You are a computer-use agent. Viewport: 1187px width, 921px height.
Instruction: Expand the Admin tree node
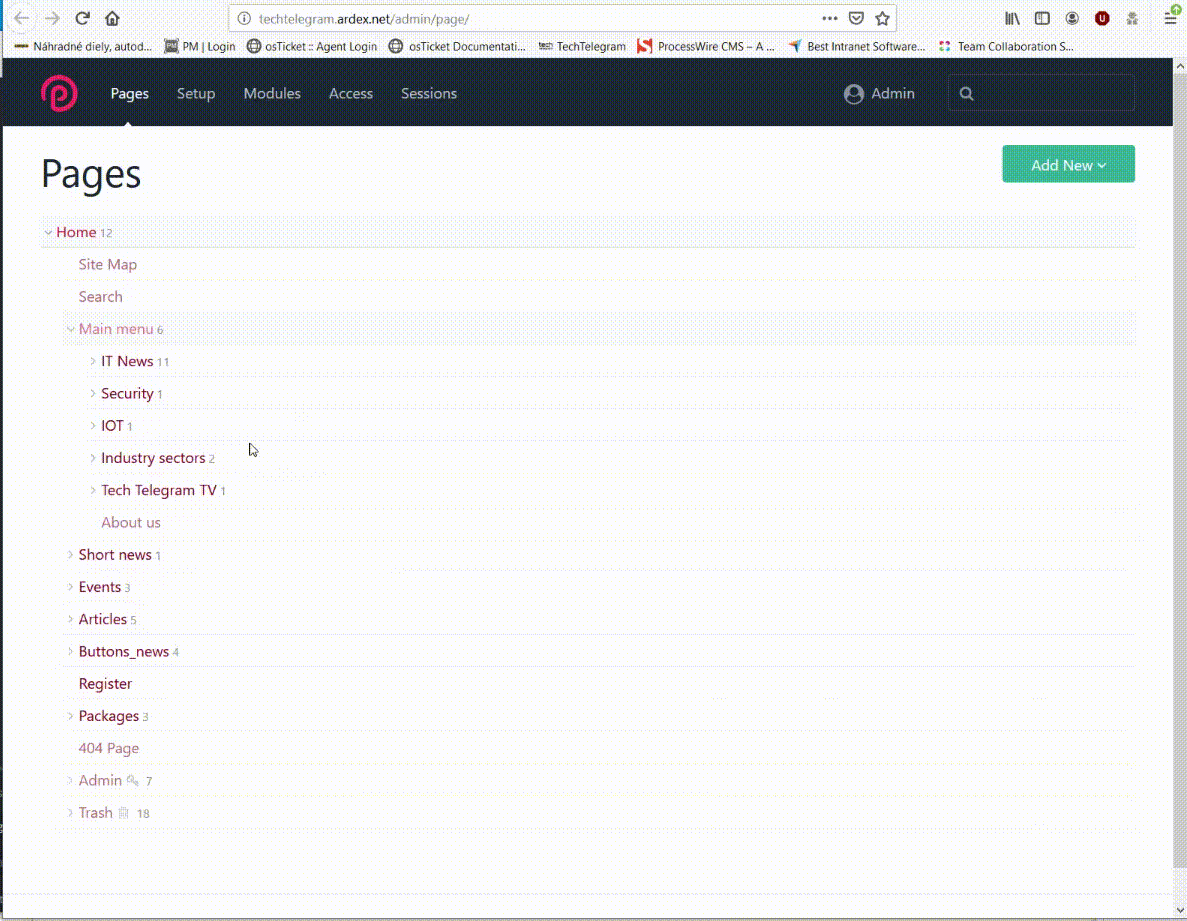(70, 780)
